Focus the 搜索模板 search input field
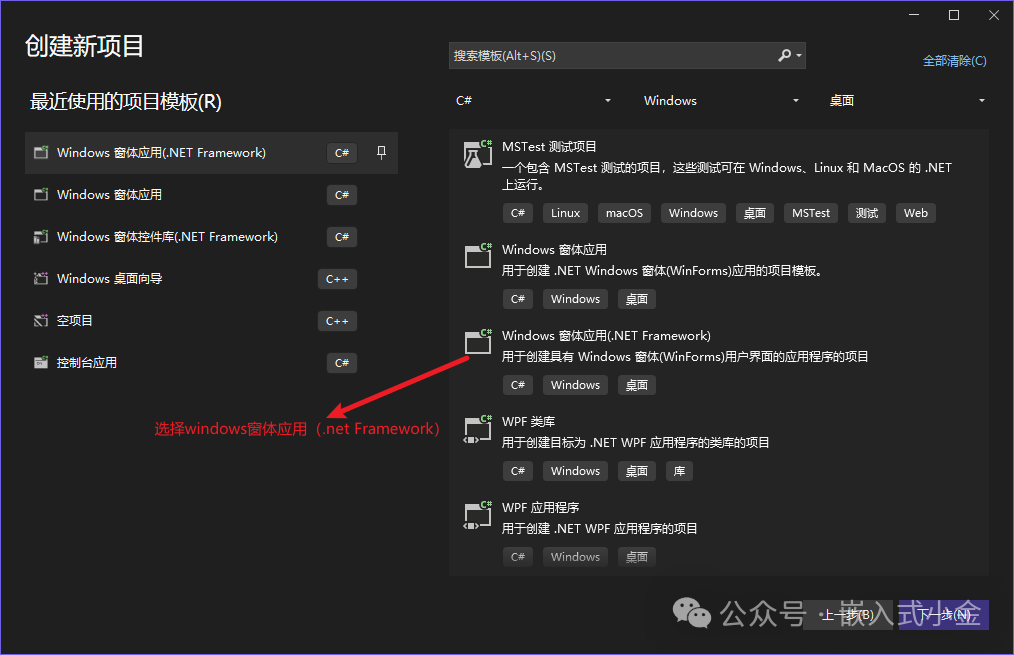The height and width of the screenshot is (655, 1014). 613,56
